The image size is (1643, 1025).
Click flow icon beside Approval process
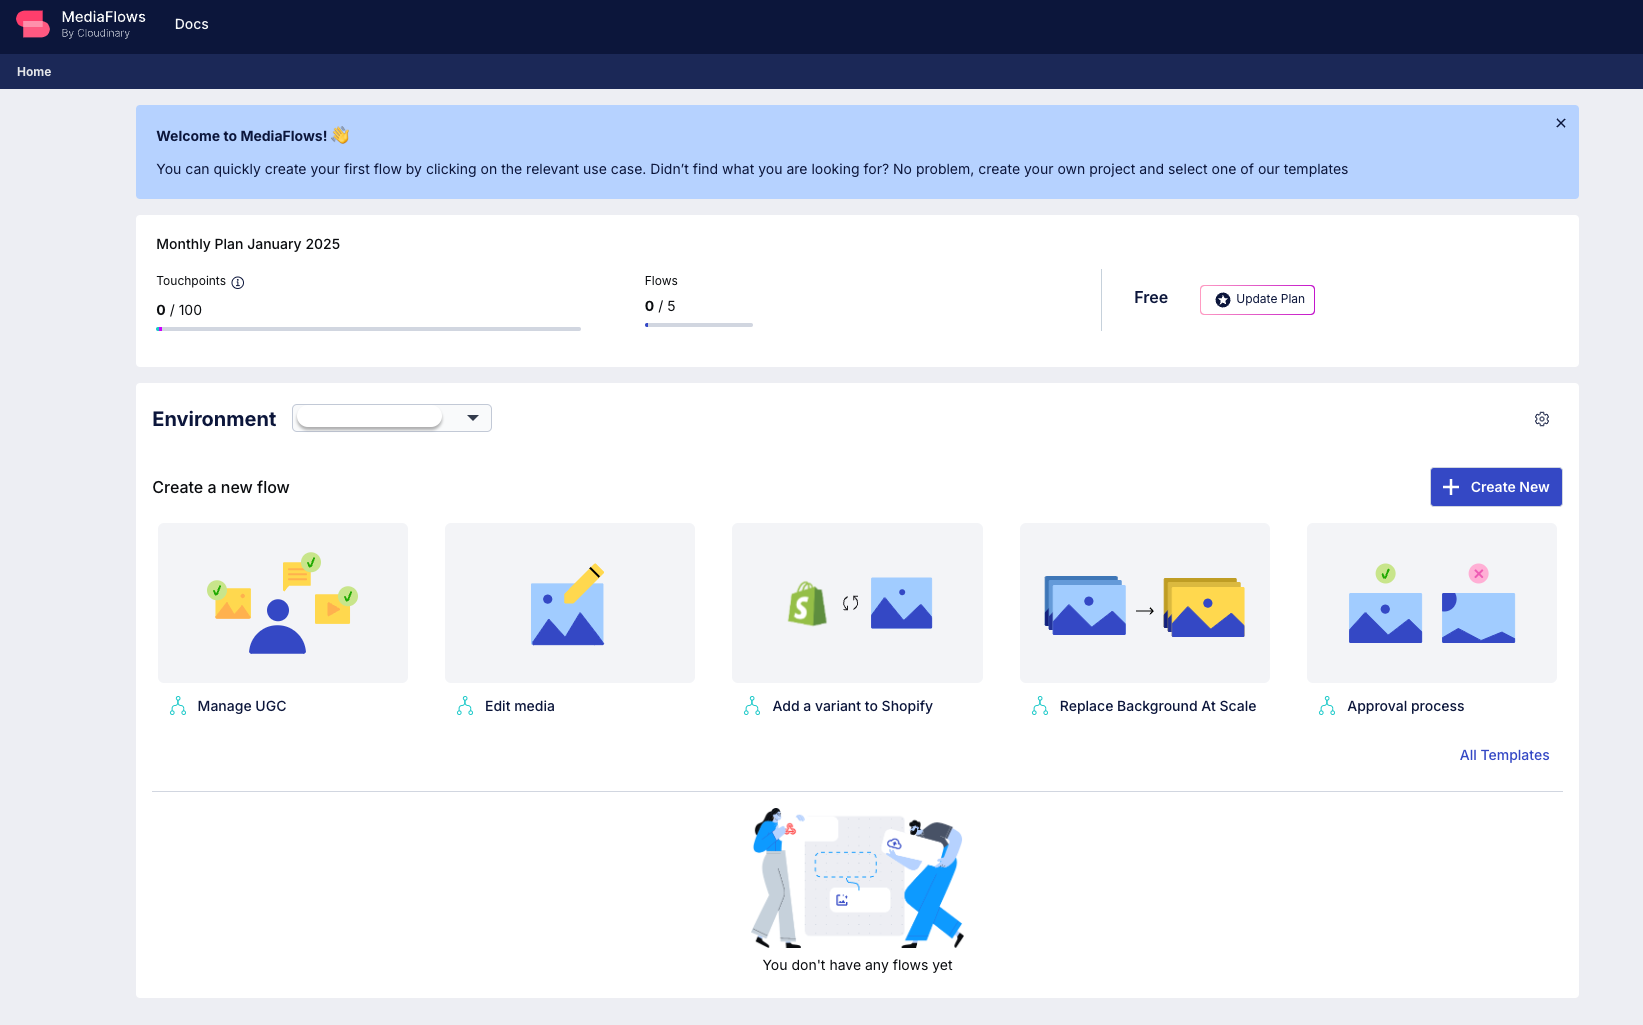click(1327, 706)
